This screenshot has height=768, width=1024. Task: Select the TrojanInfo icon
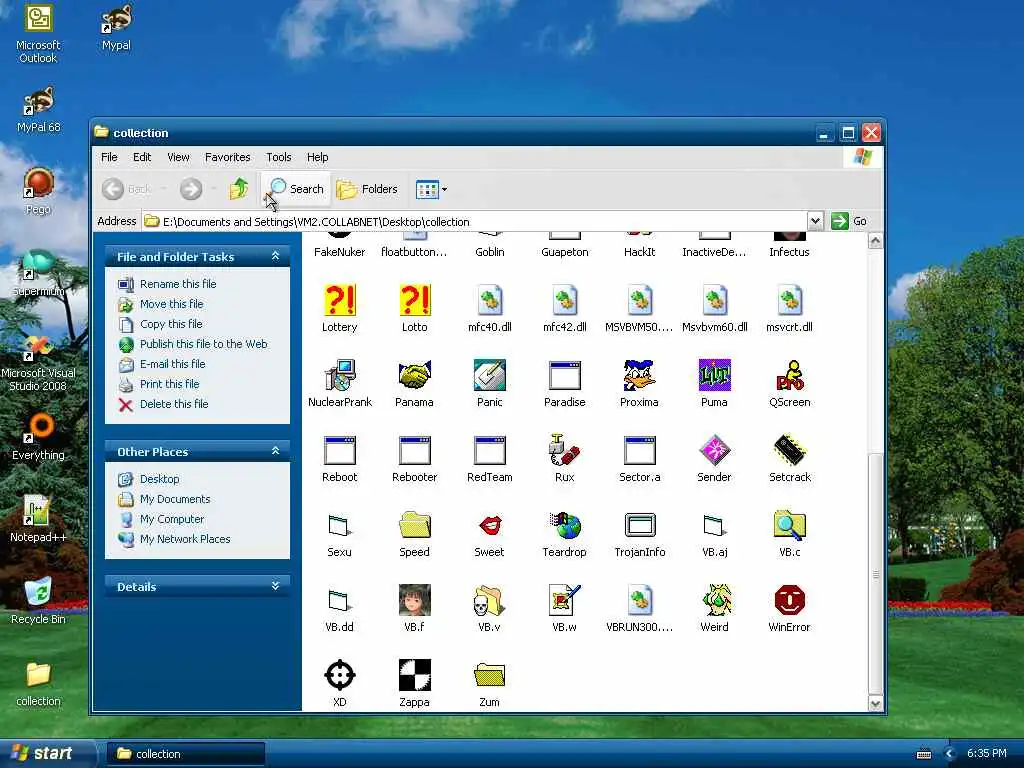[x=639, y=526]
